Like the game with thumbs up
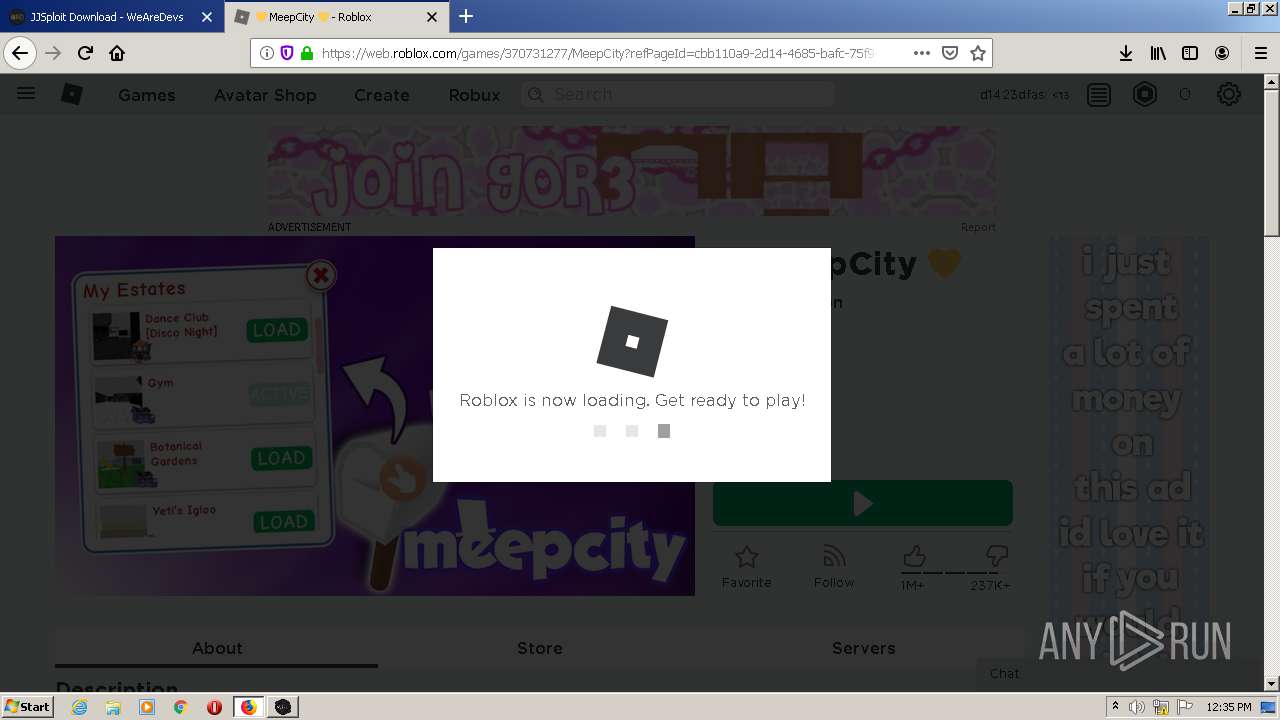This screenshot has width=1280, height=720. (913, 556)
